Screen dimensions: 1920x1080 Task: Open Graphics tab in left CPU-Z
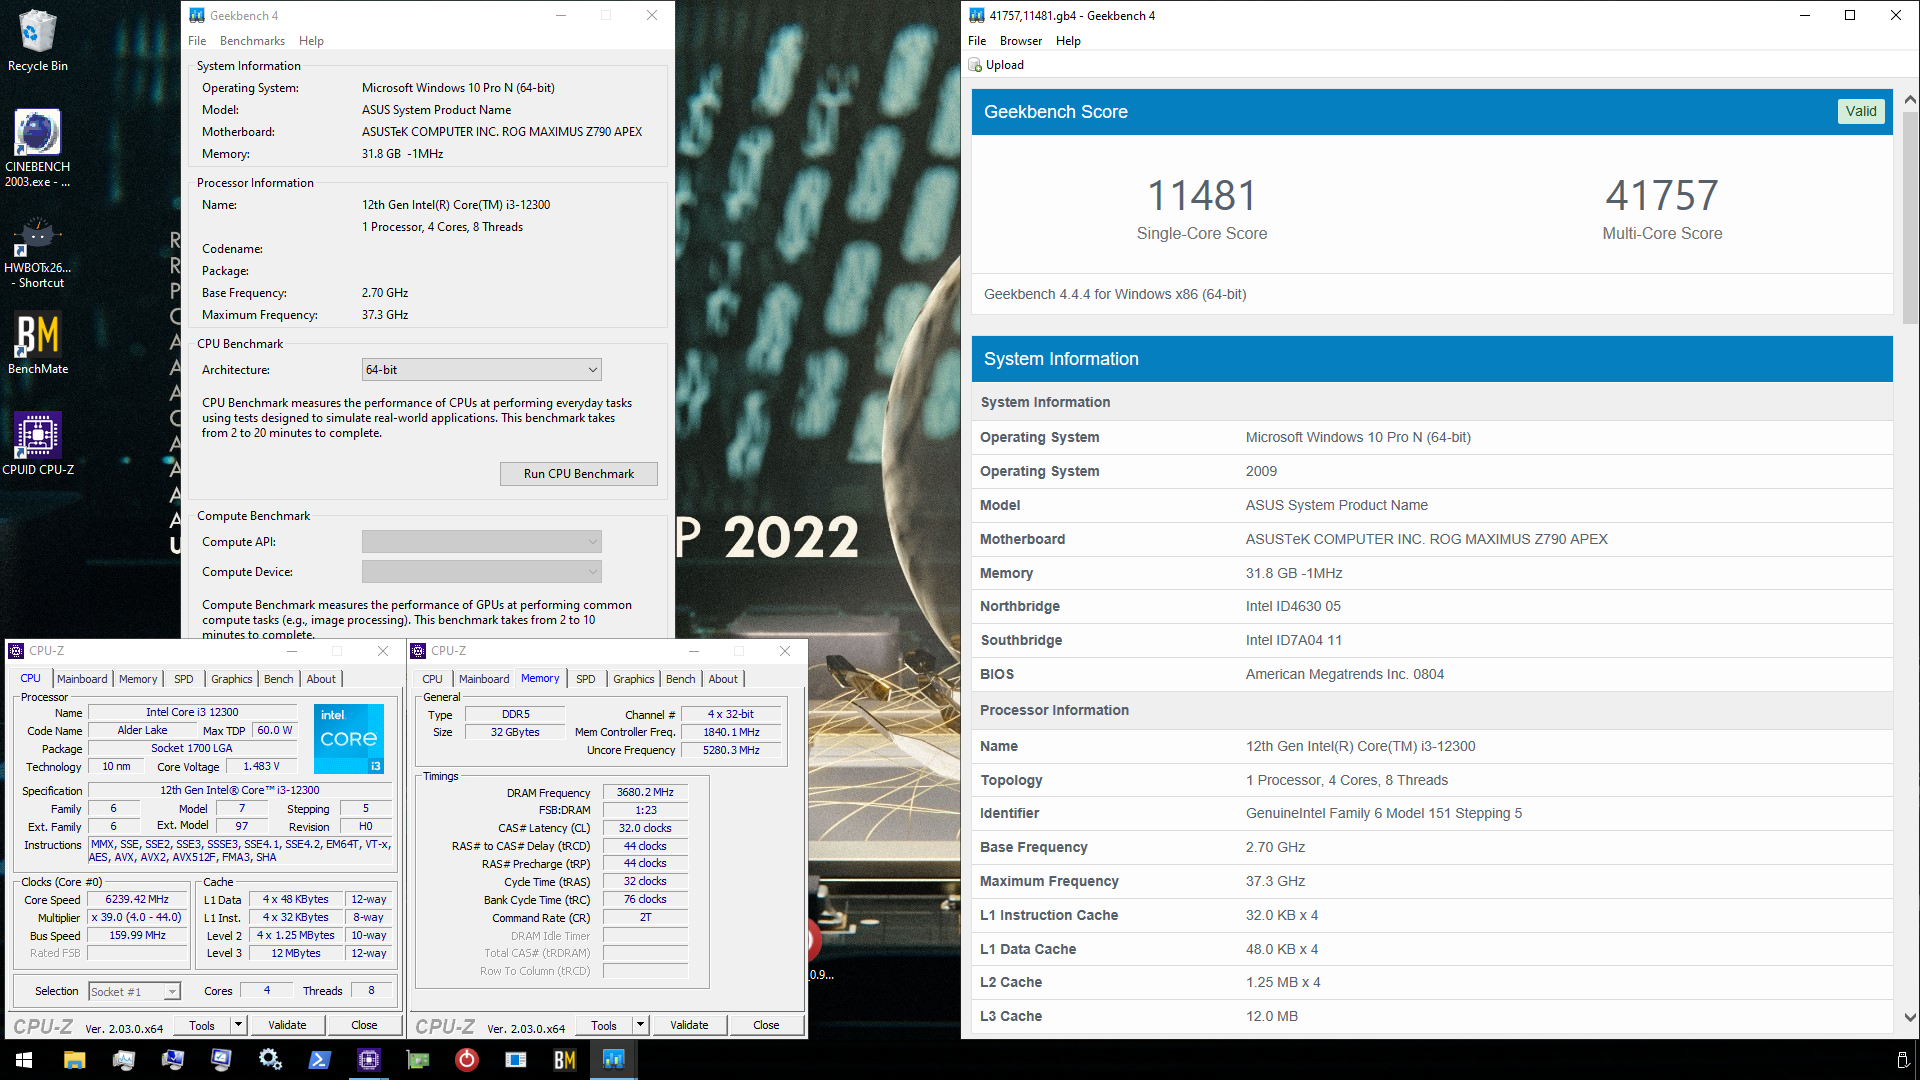(x=232, y=679)
